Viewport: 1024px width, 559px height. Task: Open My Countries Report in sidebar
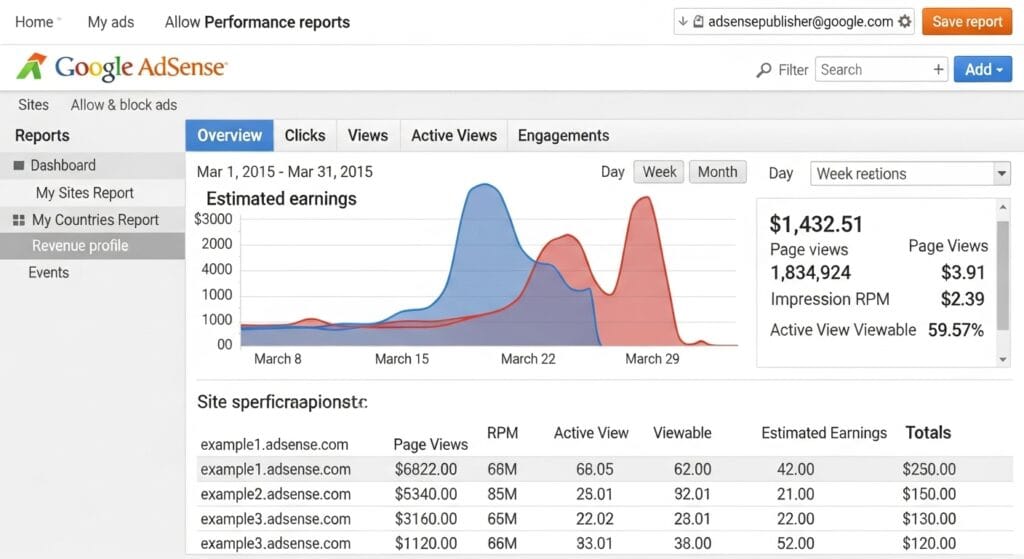[x=93, y=220]
